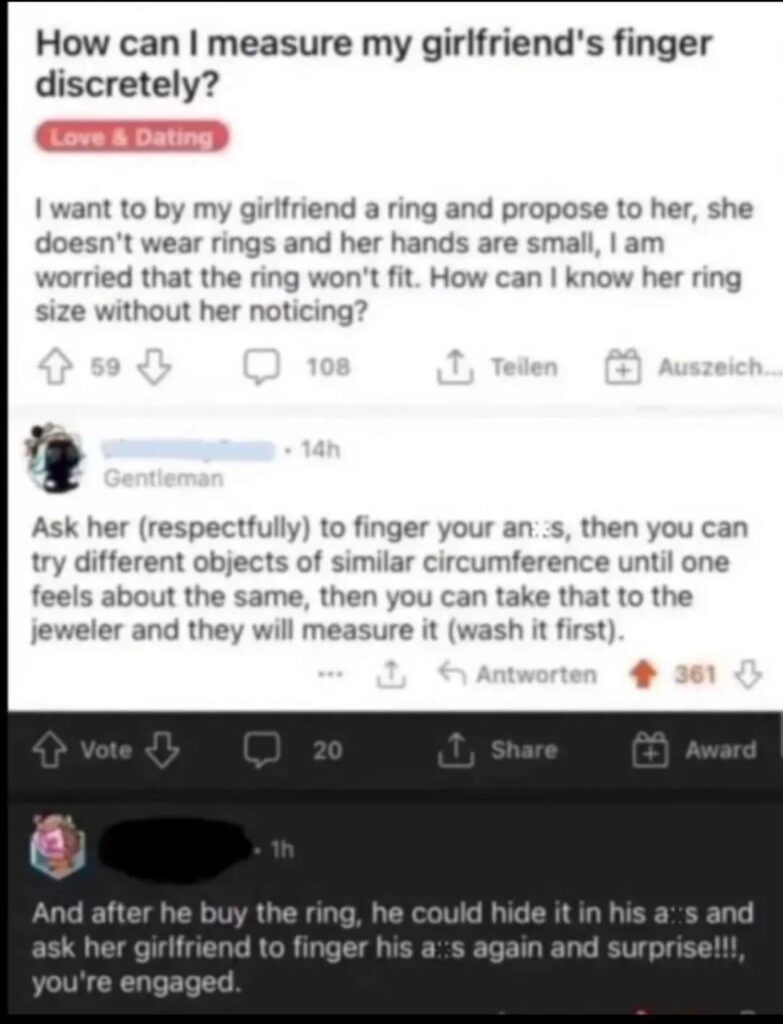Open the Love & Dating flair tag
Screen dimensions: 783x1024
pyautogui.click(x=132, y=138)
